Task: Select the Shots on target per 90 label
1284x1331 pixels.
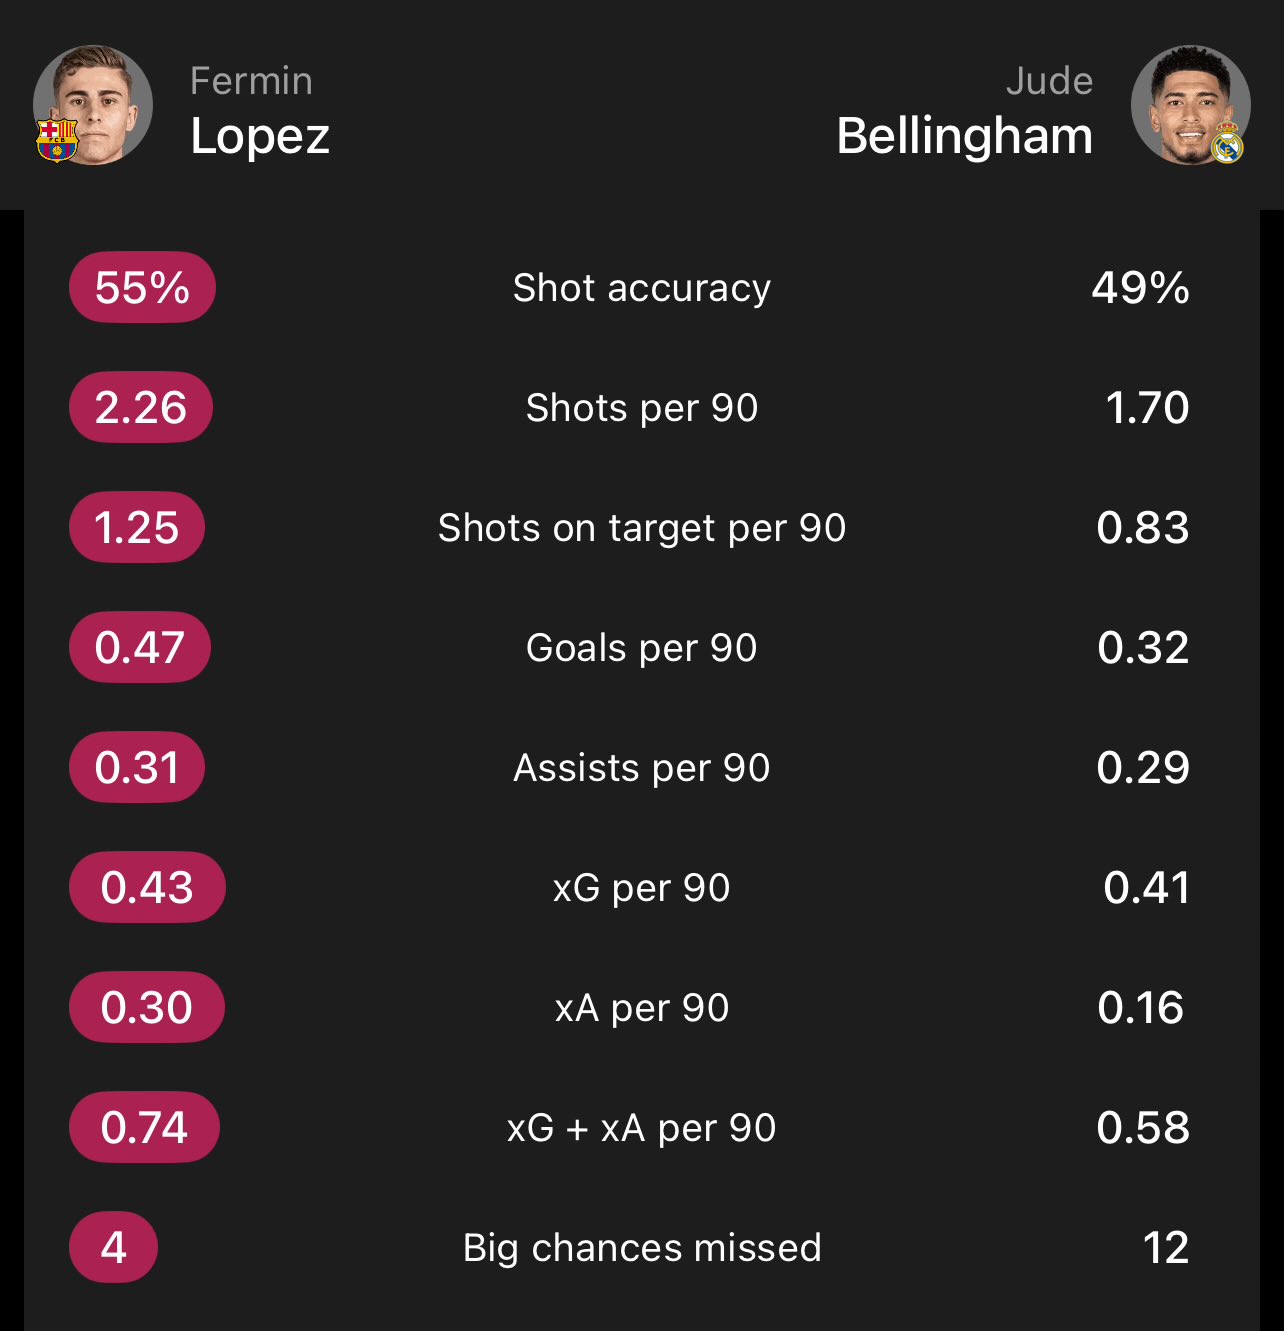Action: (642, 528)
